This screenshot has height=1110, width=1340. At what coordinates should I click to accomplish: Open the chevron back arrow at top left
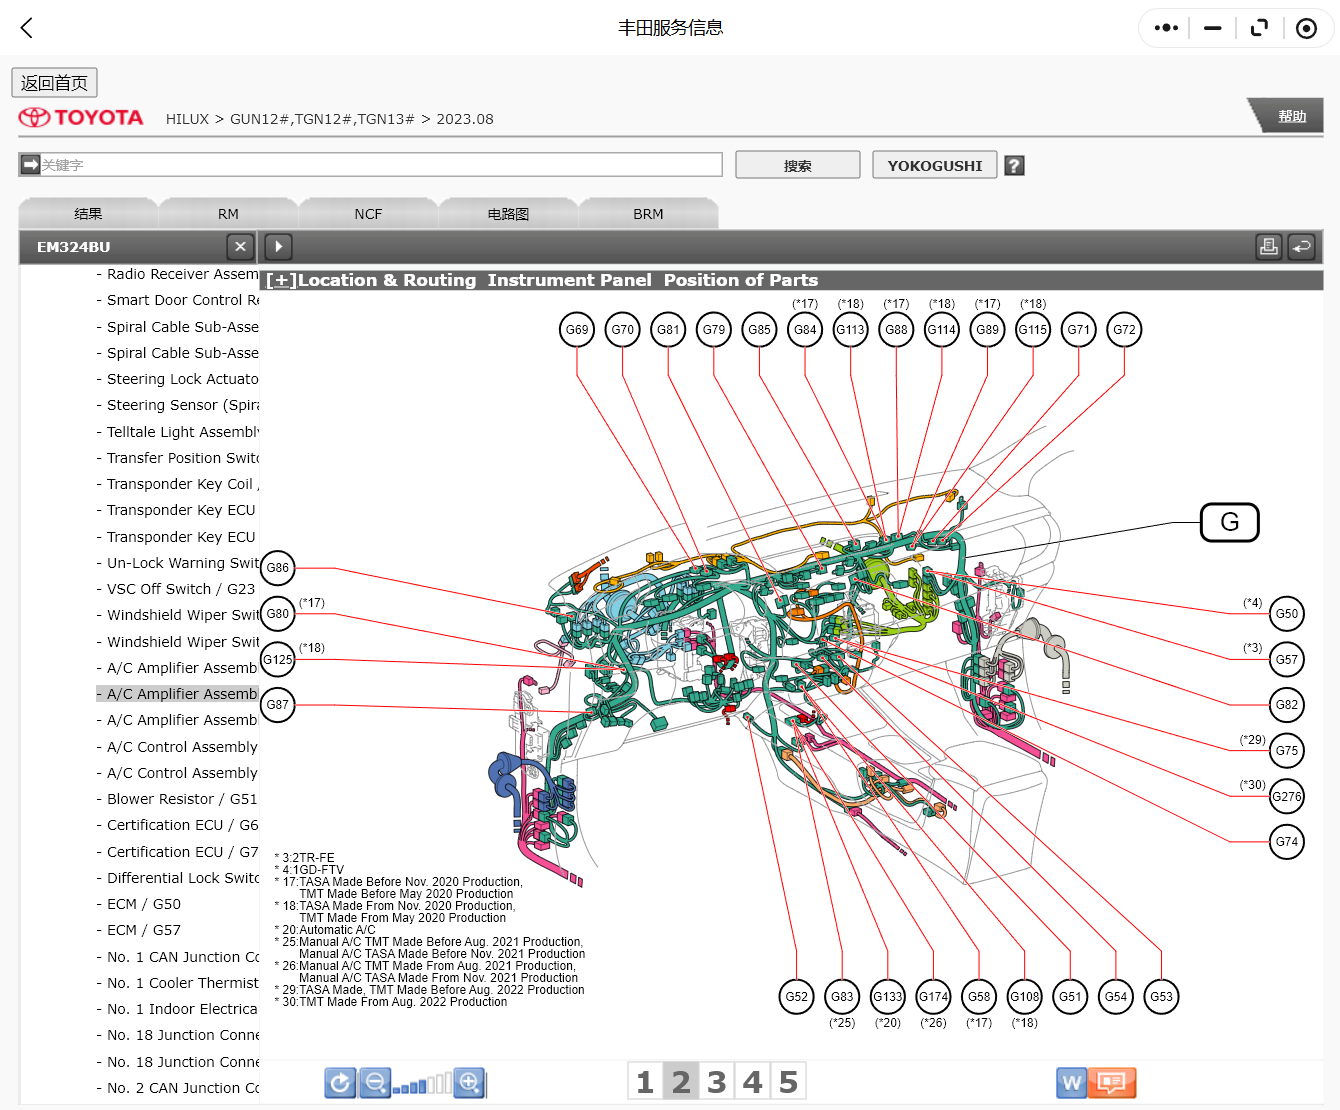click(25, 28)
